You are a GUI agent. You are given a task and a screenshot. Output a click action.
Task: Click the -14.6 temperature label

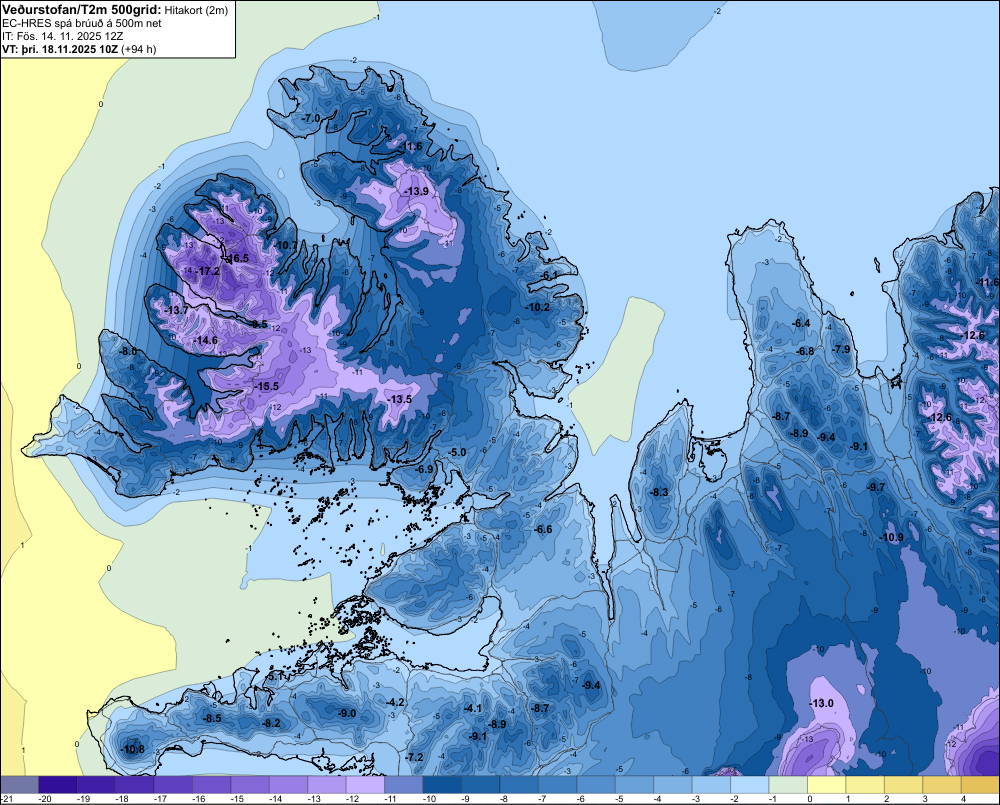pyautogui.click(x=206, y=341)
